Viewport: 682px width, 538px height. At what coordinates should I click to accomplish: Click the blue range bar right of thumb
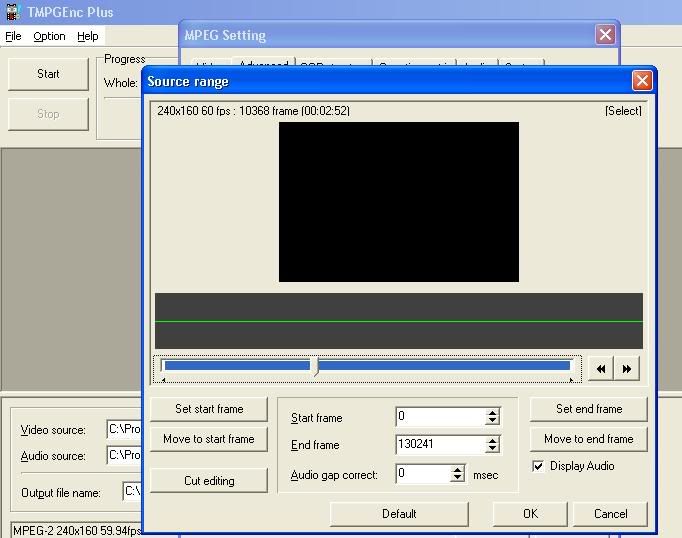pos(444,365)
